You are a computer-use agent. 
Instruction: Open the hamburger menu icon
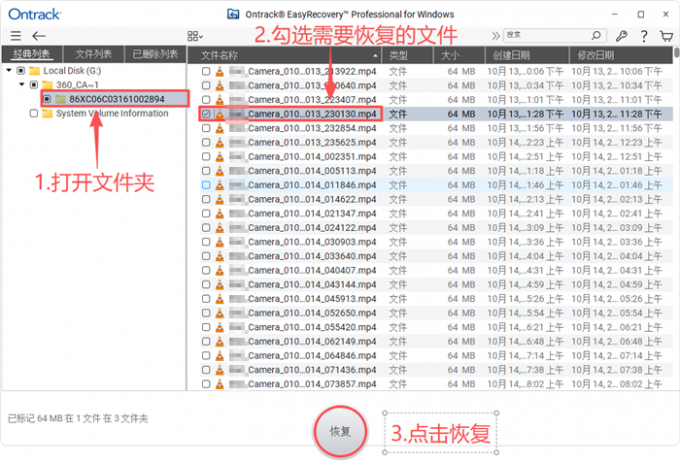click(x=15, y=36)
